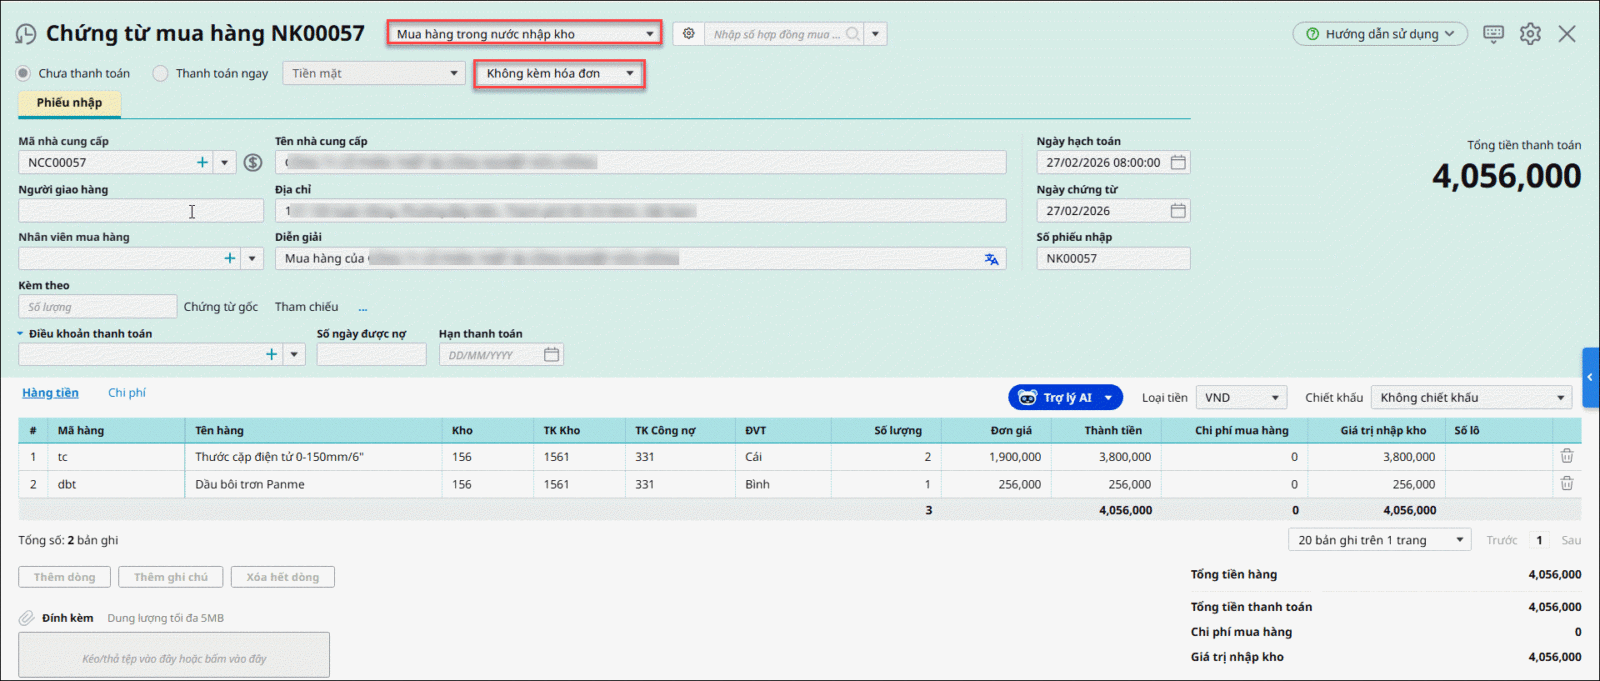Click the supplier debt dollar icon
Image resolution: width=1600 pixels, height=681 pixels.
pyautogui.click(x=253, y=163)
